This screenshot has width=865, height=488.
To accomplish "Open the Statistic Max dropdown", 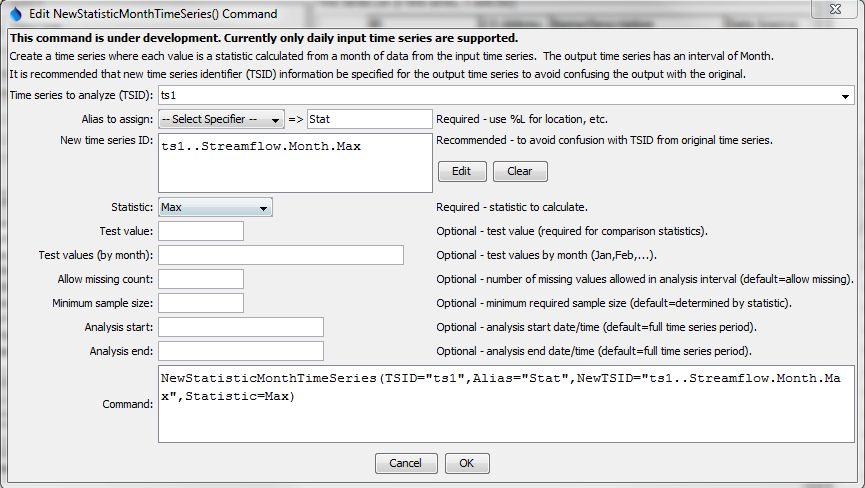I will (x=216, y=208).
